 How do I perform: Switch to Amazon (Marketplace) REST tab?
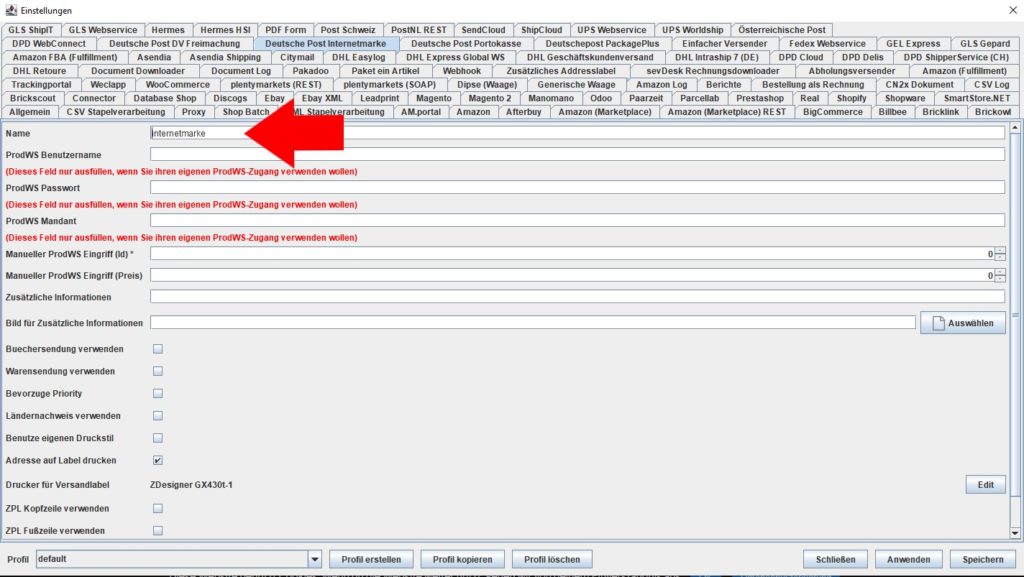(x=726, y=112)
